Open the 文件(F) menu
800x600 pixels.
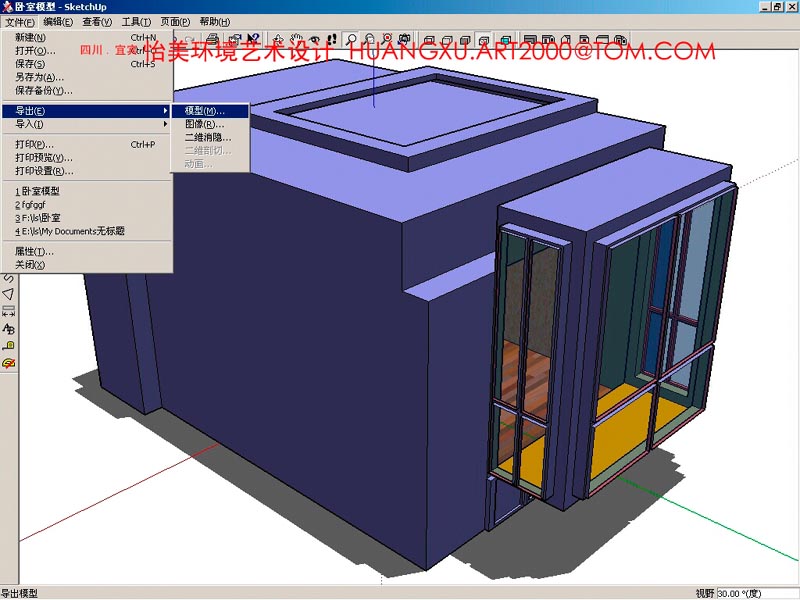20,22
